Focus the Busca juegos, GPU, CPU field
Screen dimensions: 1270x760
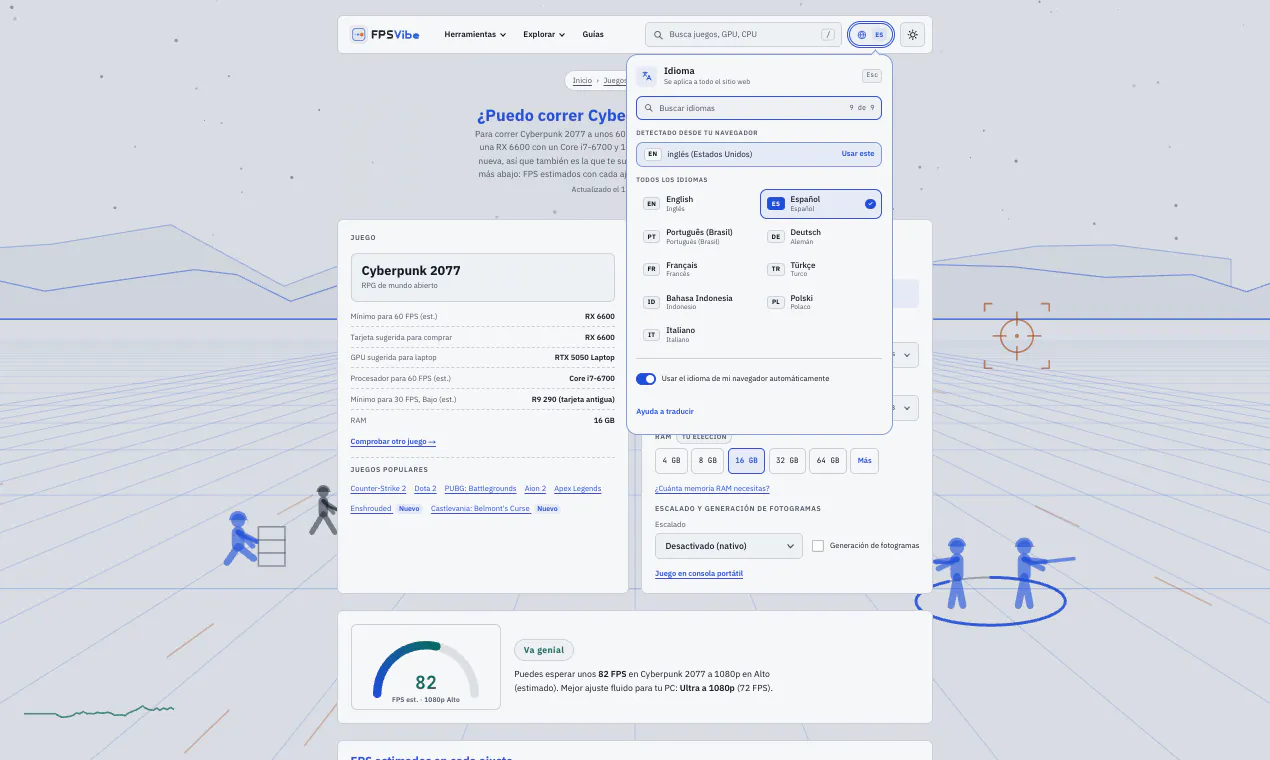click(x=744, y=35)
